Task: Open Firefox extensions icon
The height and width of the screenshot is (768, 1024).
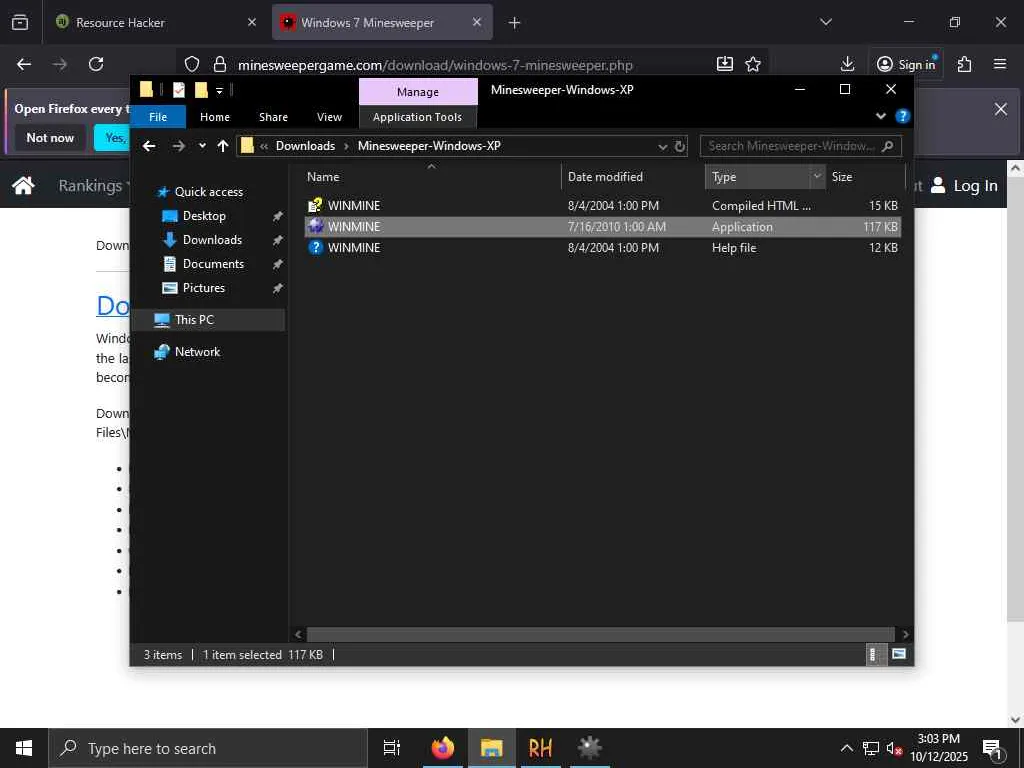Action: (x=964, y=64)
